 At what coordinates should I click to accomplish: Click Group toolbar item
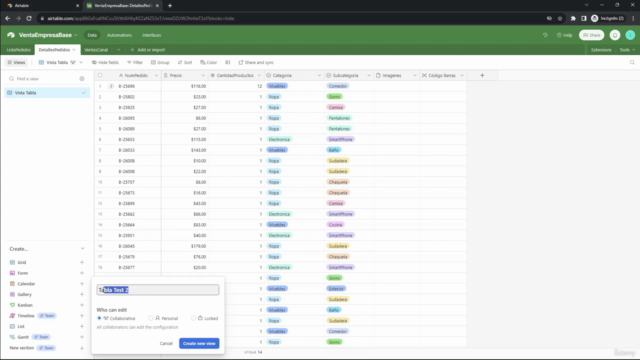point(160,62)
